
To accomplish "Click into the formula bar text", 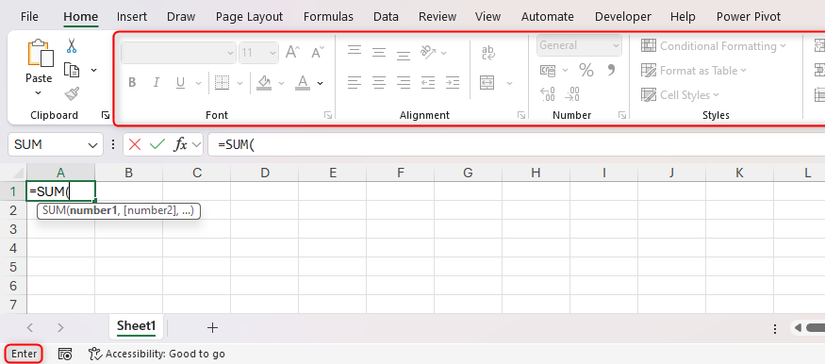I will point(236,145).
